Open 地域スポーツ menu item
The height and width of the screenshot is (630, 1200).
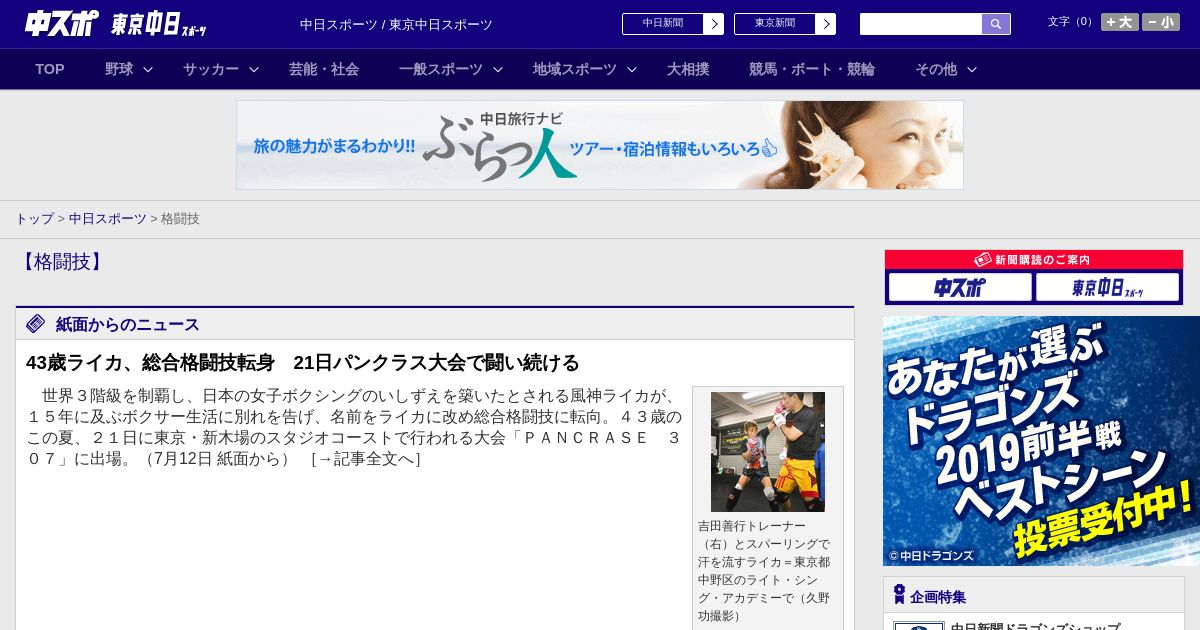click(x=575, y=69)
